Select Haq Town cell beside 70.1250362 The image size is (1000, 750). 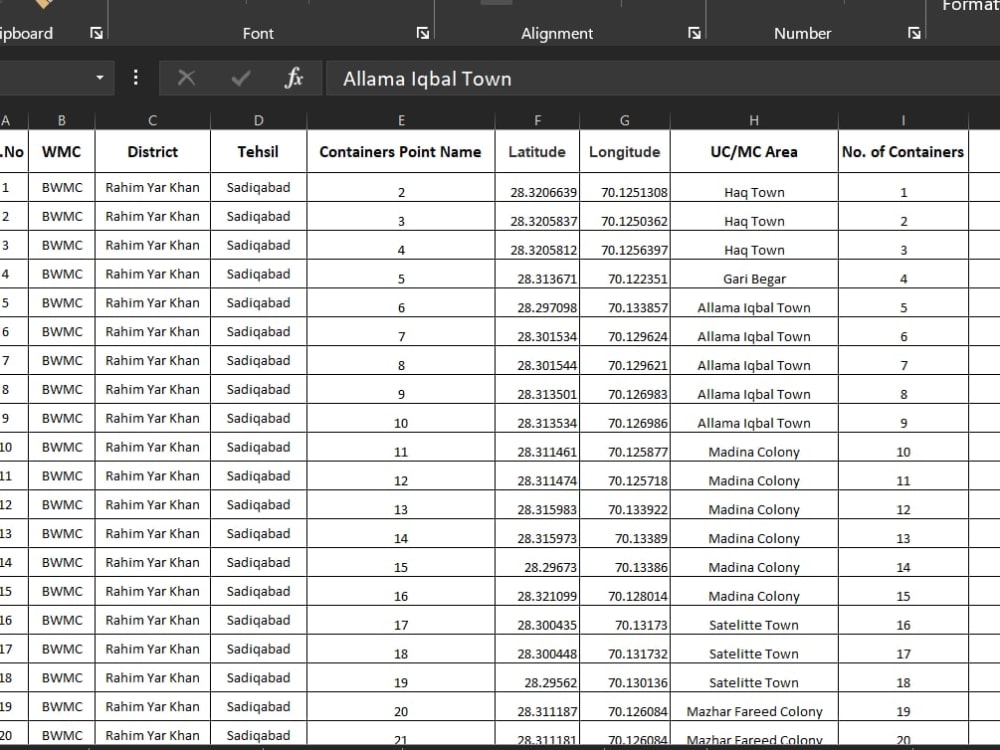click(754, 216)
